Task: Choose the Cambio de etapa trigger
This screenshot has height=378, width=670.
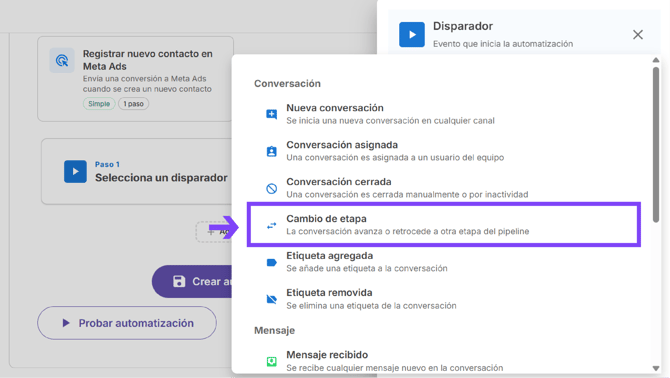Action: pos(444,225)
